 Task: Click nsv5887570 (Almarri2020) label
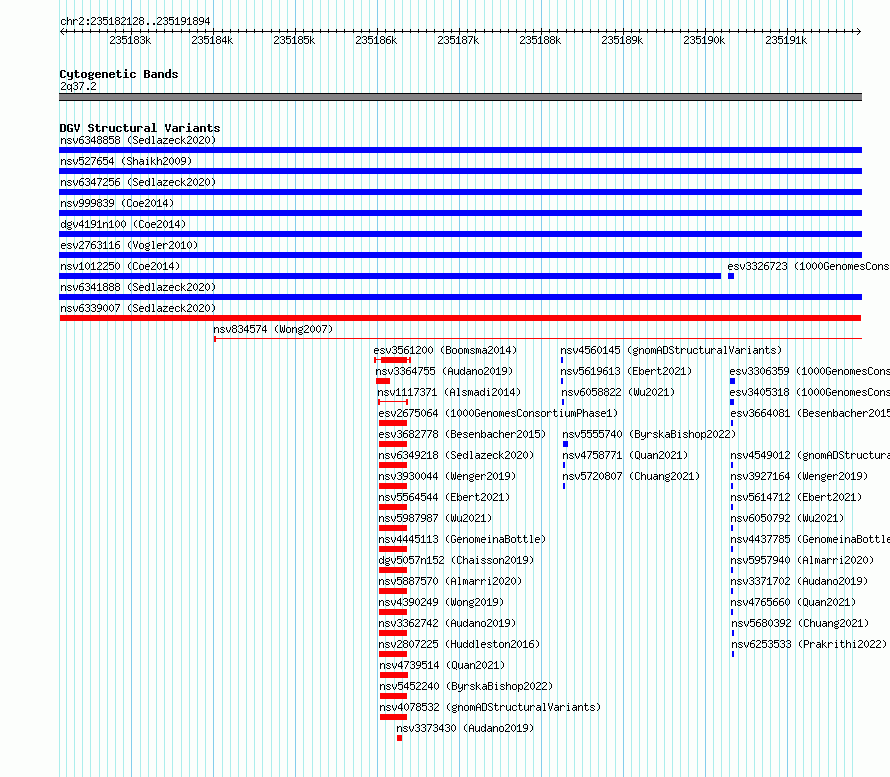click(450, 581)
